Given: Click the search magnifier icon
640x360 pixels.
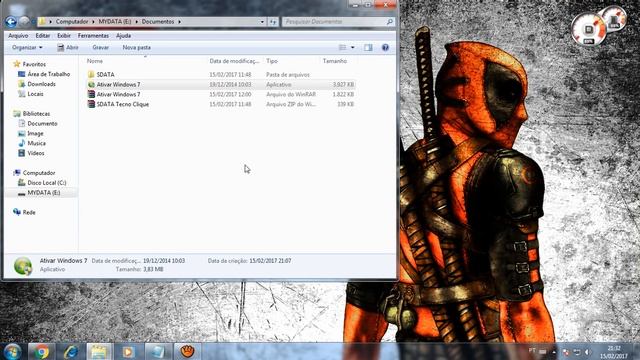Looking at the screenshot, I should click(390, 22).
